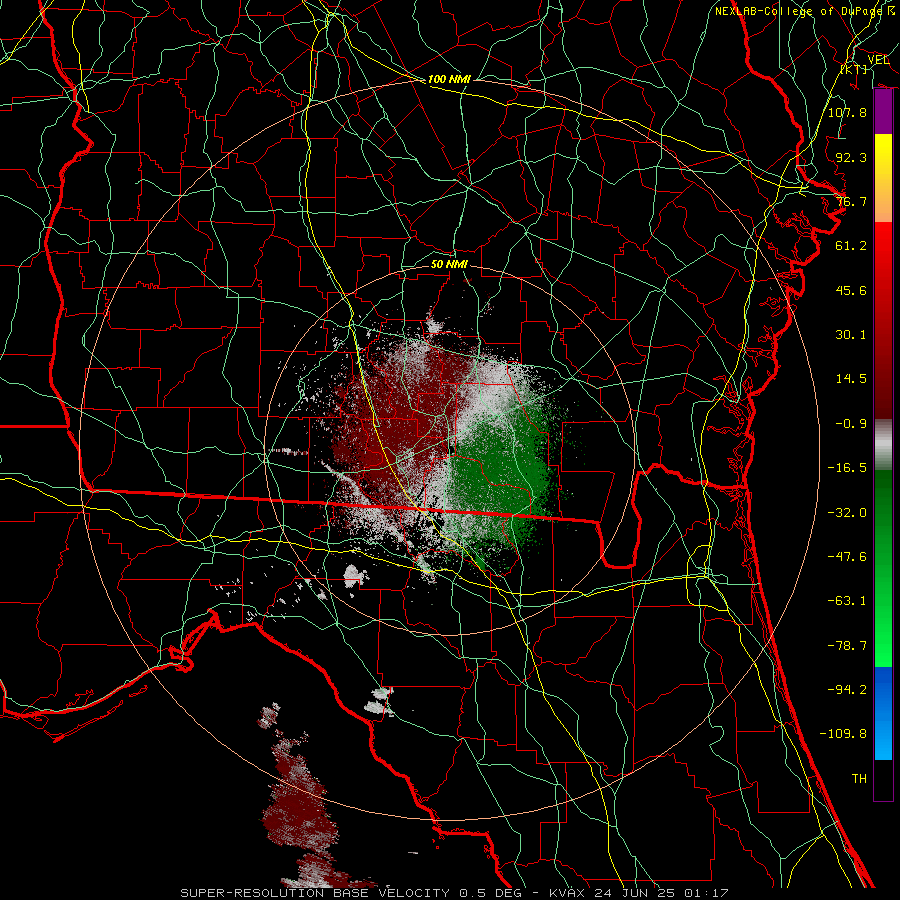Click the -16.5 scale value
Screen dimensions: 900x900
pos(847,468)
